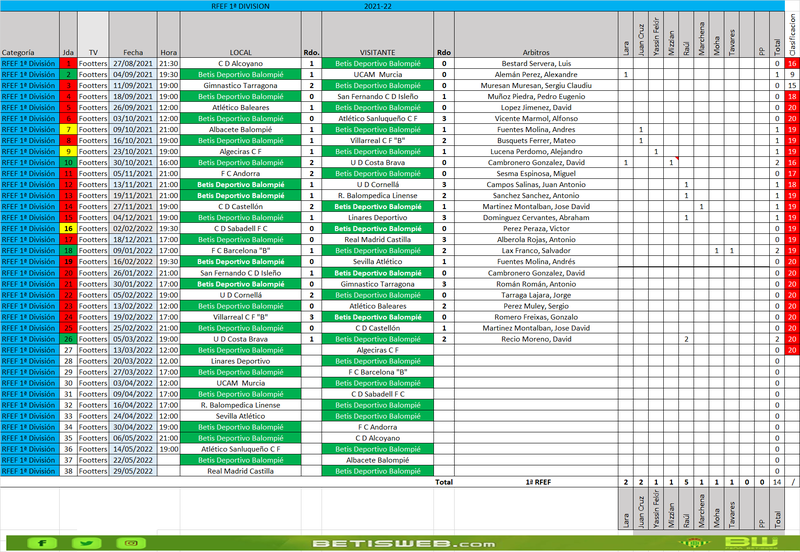Select the UCAM Murcia cell dated 04/09/2021

(378, 74)
